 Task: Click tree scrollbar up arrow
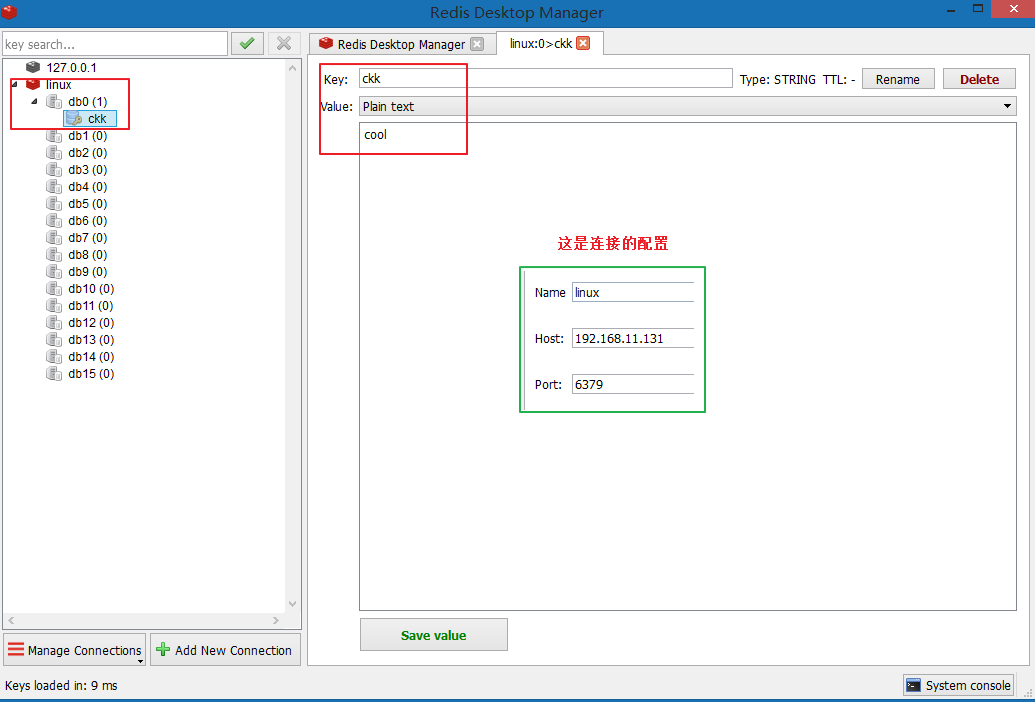tap(293, 67)
